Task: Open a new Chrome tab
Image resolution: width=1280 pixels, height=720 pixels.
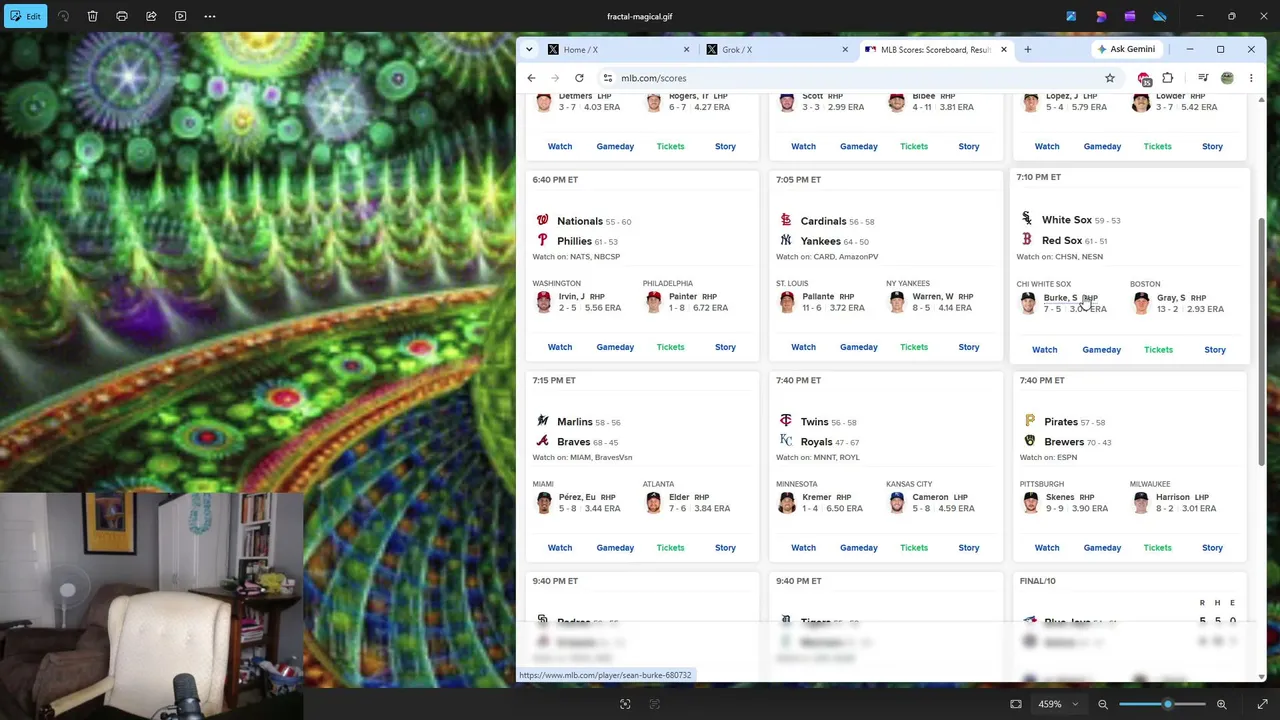Action: pyautogui.click(x=1027, y=49)
